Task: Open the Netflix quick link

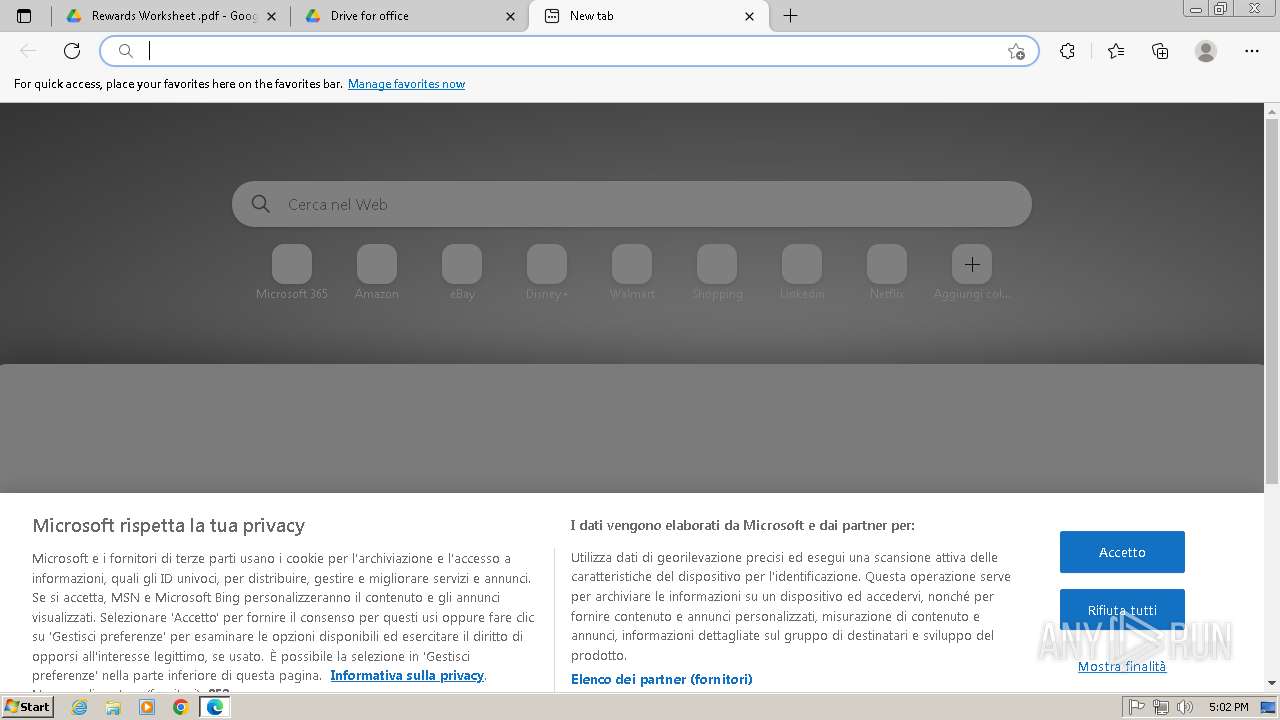Action: [x=887, y=272]
